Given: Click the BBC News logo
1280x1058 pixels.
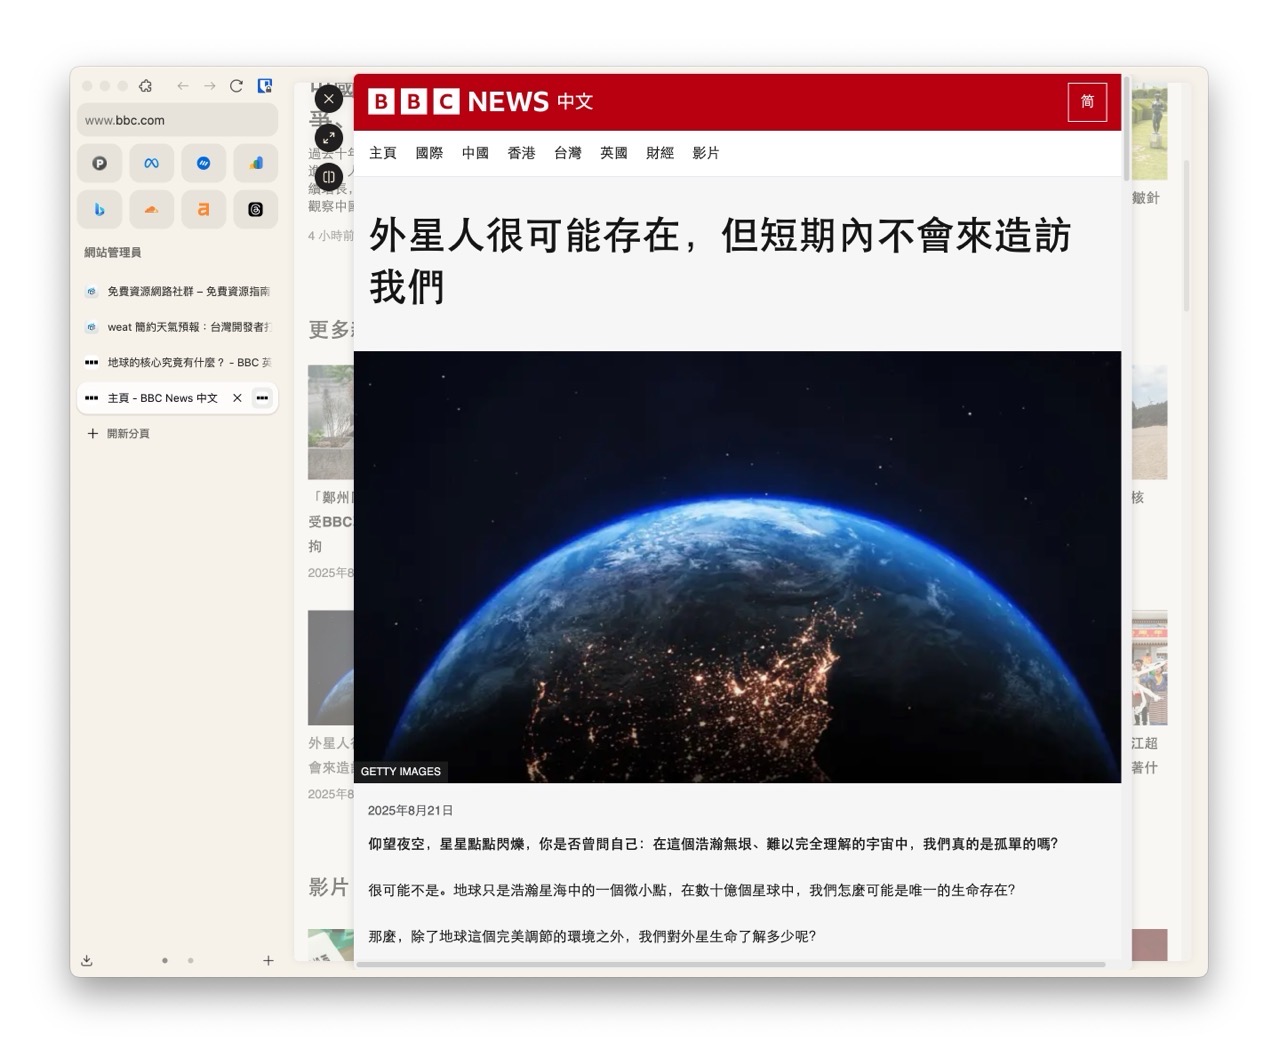Looking at the screenshot, I should (x=480, y=101).
